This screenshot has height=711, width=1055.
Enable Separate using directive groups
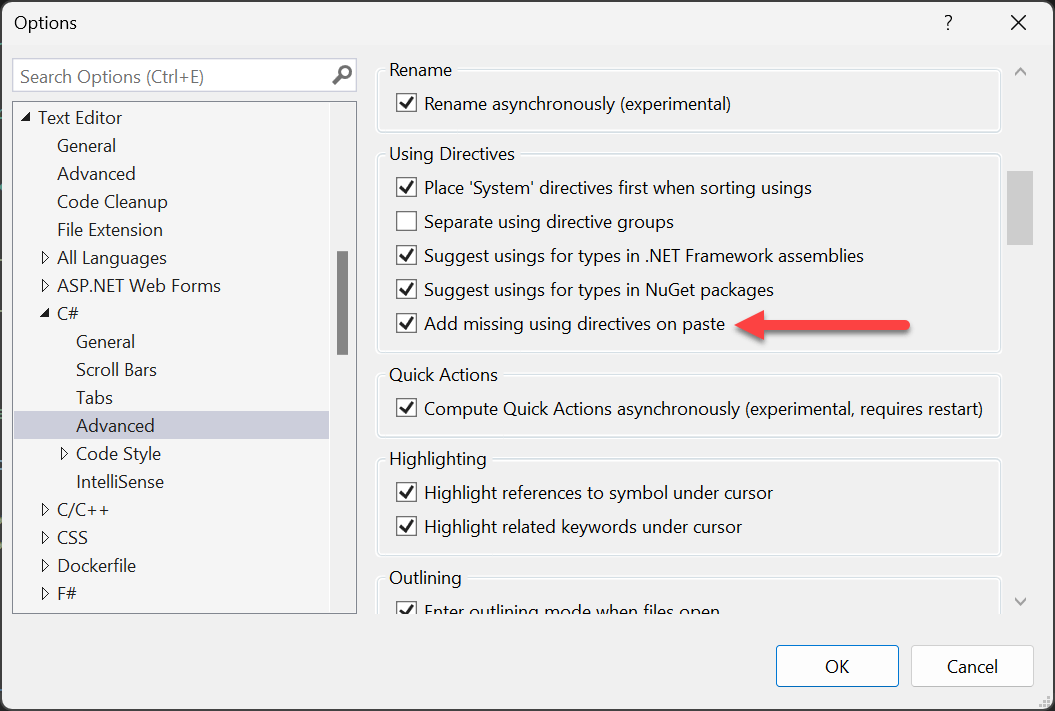(x=406, y=222)
